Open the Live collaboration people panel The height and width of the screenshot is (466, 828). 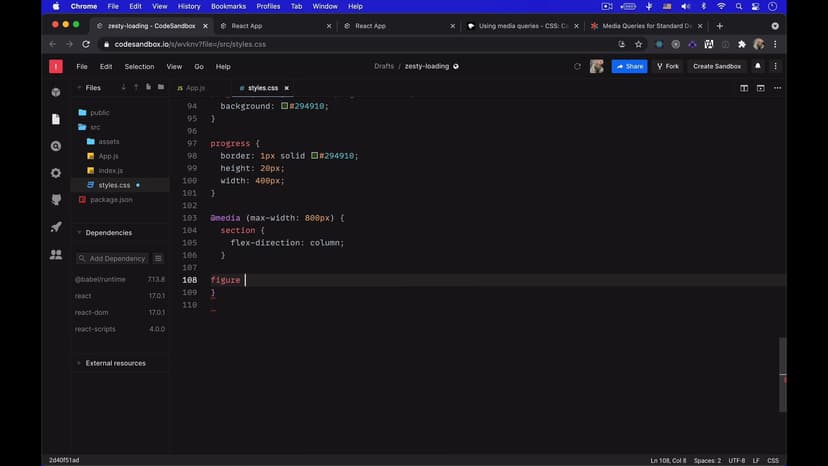56,255
